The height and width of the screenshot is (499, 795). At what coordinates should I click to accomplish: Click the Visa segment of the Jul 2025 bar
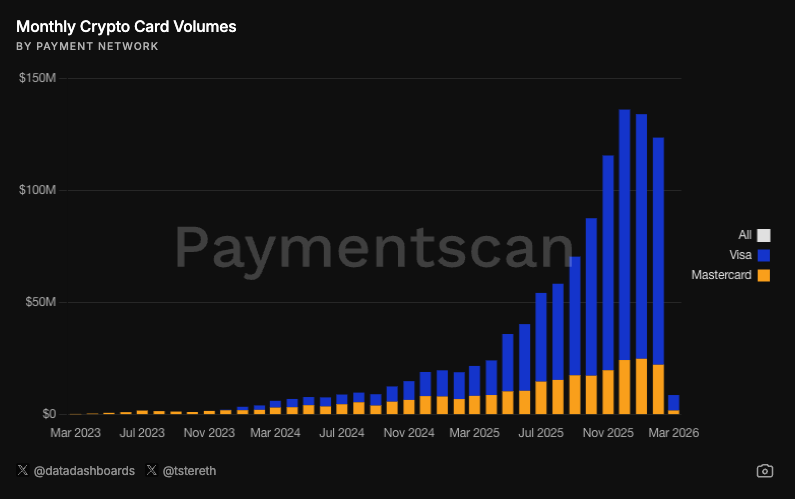[541, 337]
